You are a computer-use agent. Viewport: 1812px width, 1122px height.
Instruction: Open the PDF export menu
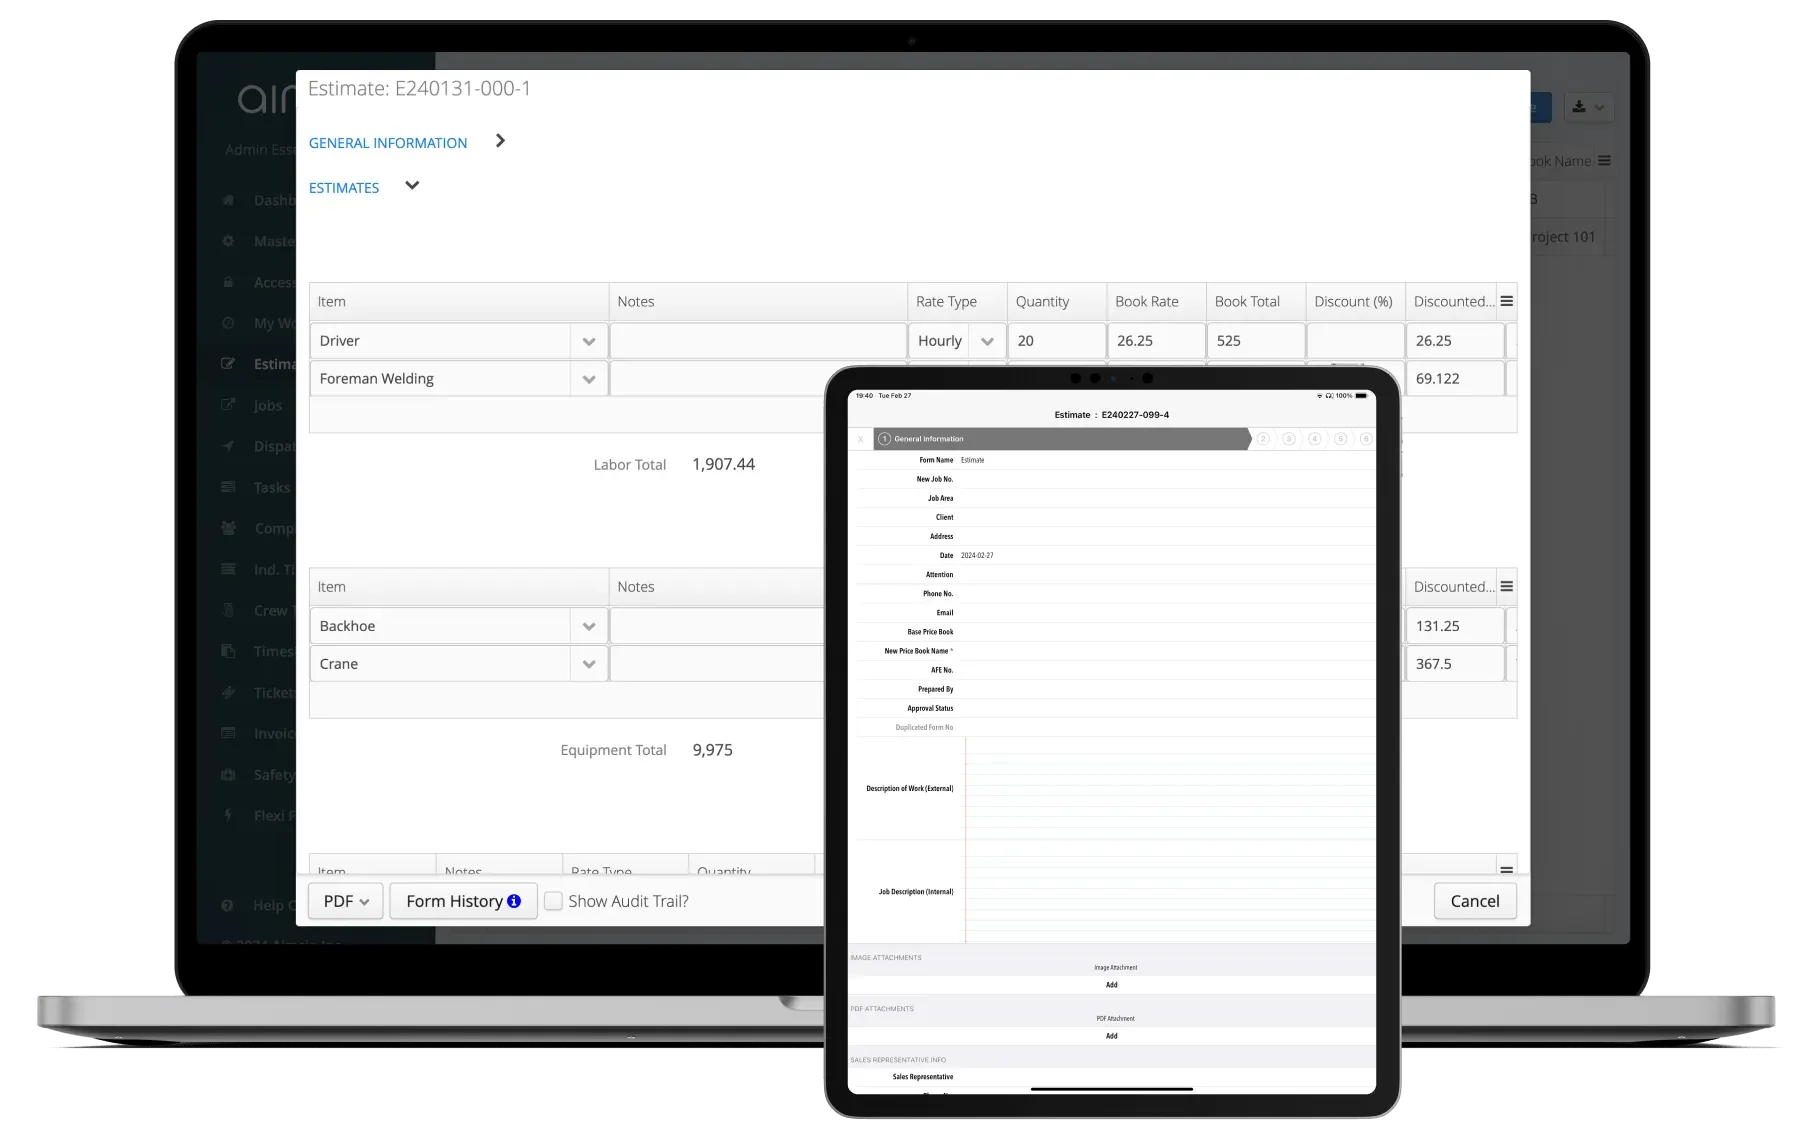click(344, 901)
